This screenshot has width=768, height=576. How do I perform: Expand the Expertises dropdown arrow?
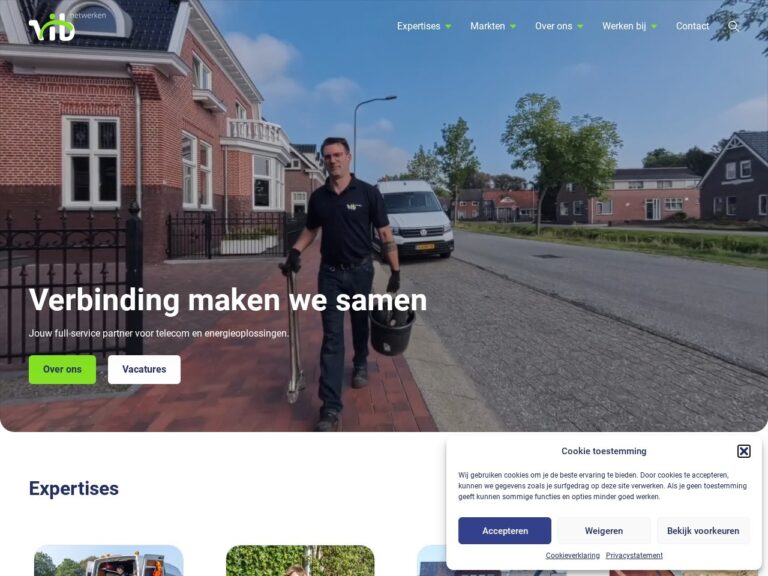448,26
